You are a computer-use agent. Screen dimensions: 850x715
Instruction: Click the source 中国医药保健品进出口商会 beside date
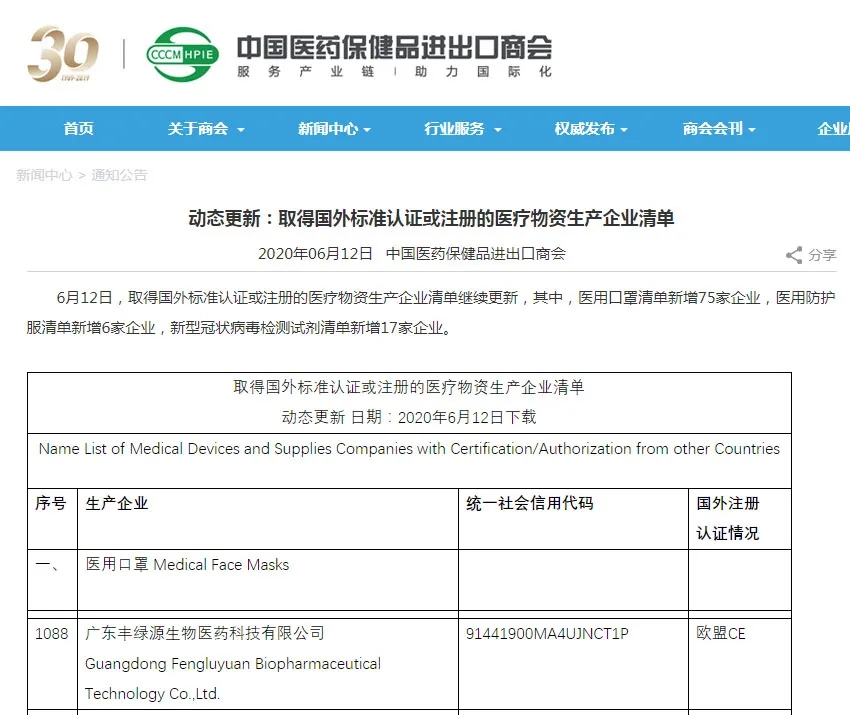475,254
